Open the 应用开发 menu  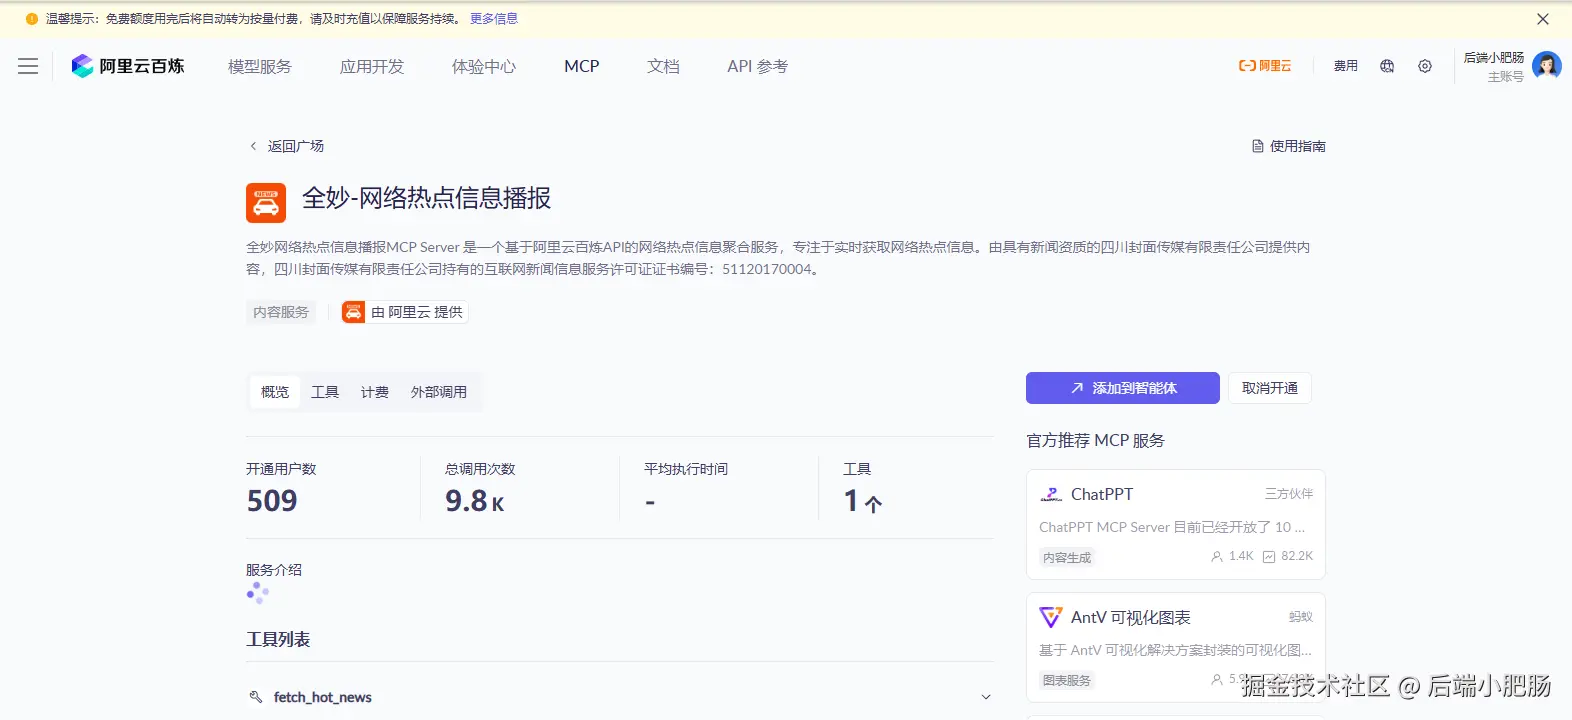pyautogui.click(x=372, y=66)
